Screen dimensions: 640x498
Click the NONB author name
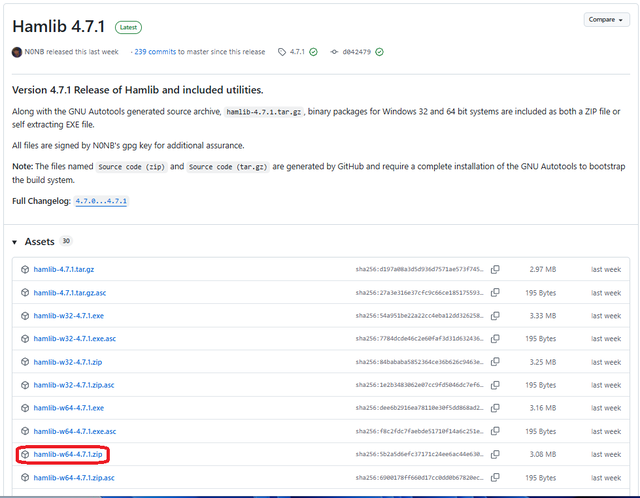click(x=34, y=52)
